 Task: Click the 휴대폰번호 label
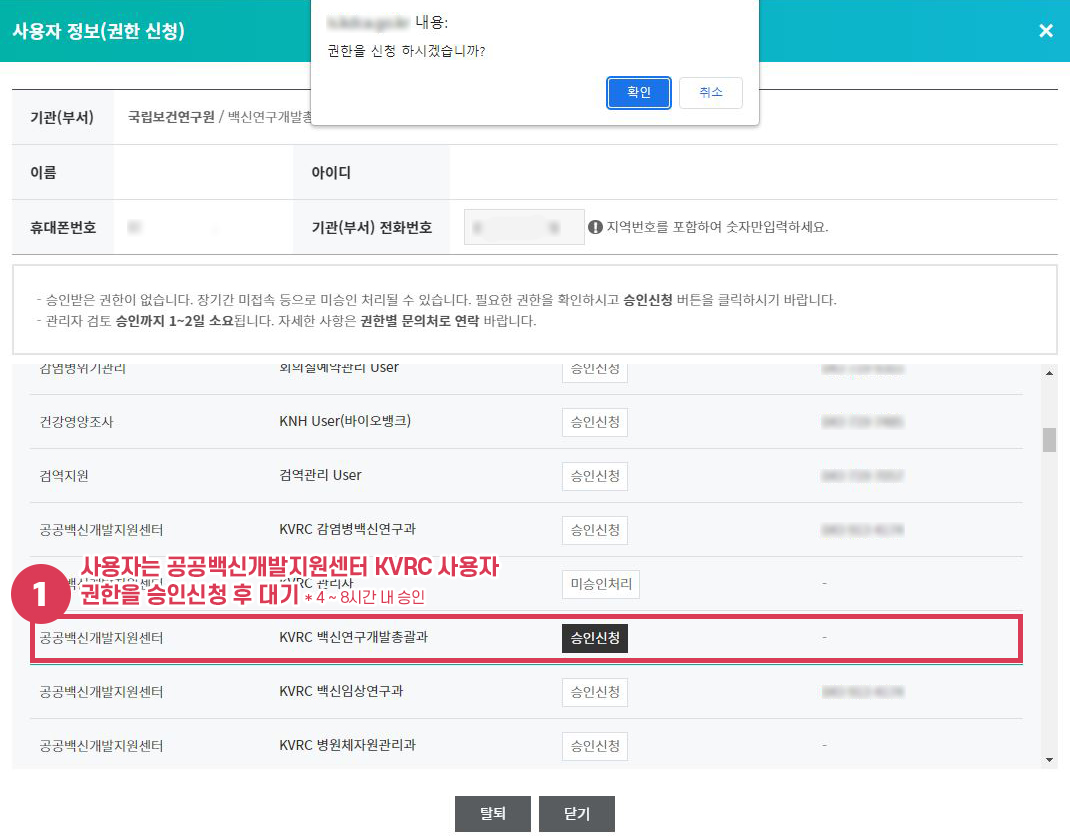coord(63,227)
